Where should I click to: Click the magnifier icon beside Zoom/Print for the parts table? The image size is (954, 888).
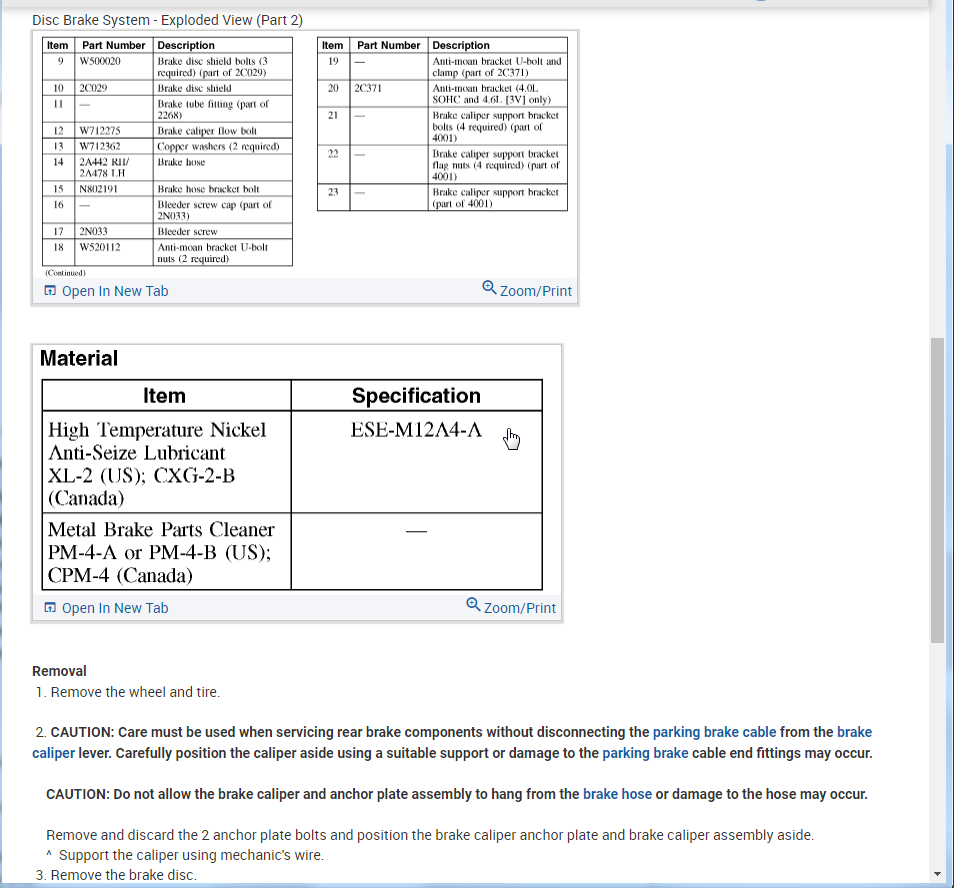click(x=489, y=287)
